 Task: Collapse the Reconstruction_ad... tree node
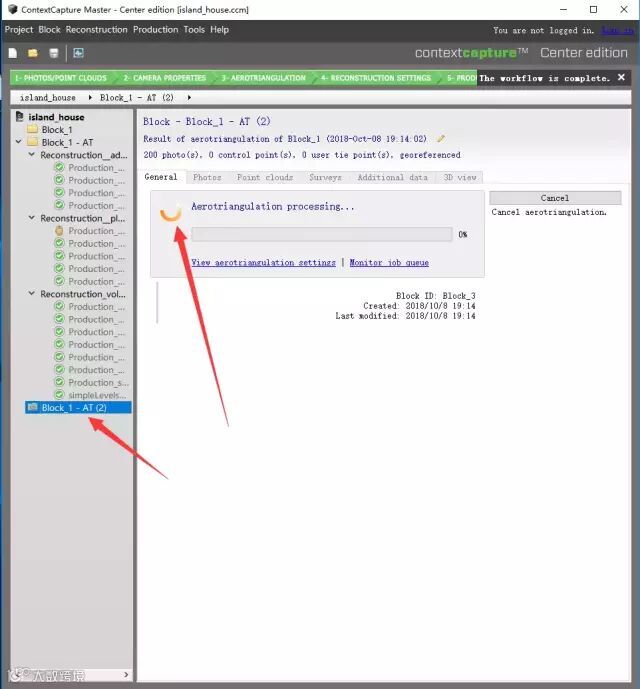(x=32, y=155)
